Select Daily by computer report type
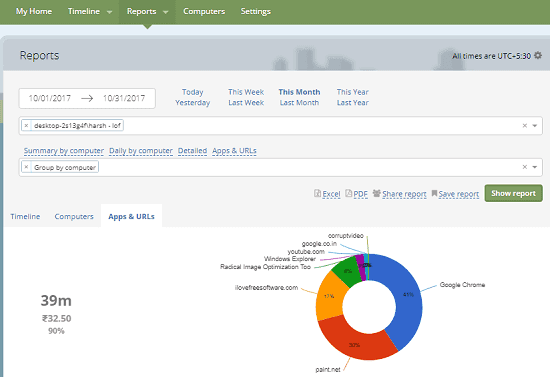 click(x=141, y=151)
